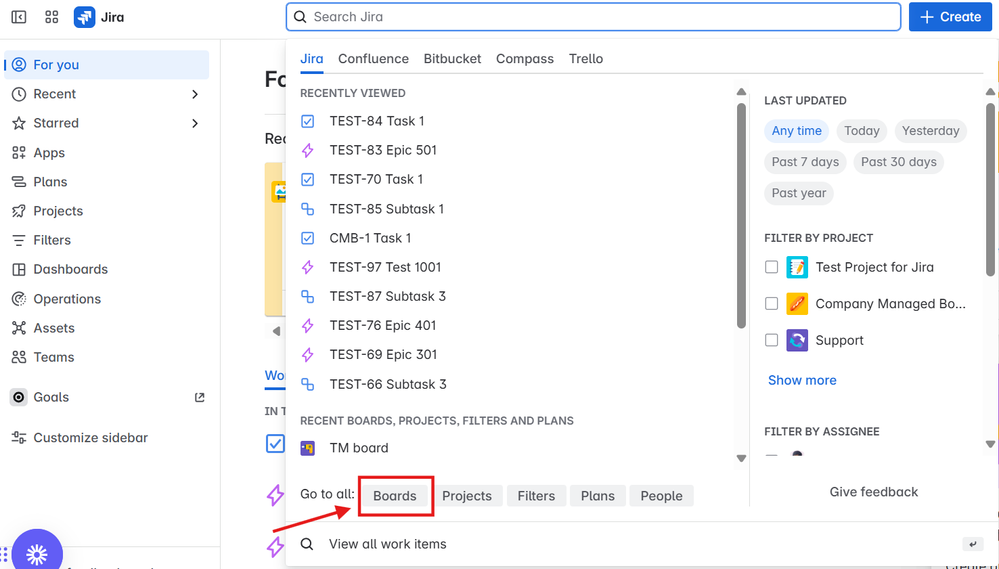The image size is (999, 569).
Task: Click the epic icon for TEST-83
Action: pos(308,150)
